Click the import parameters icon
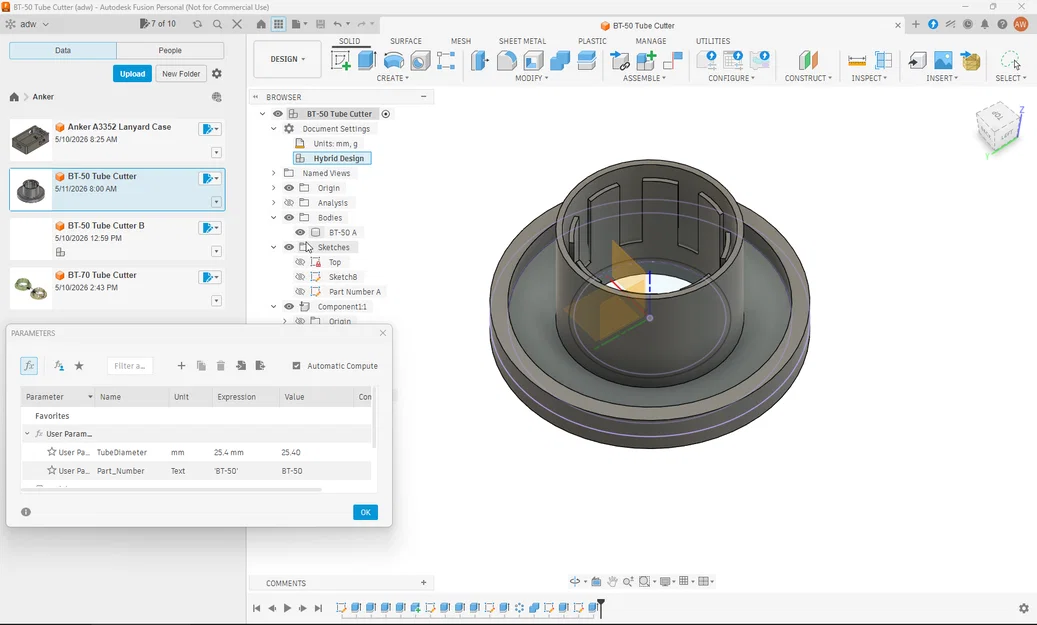1037x625 pixels. [x=241, y=366]
